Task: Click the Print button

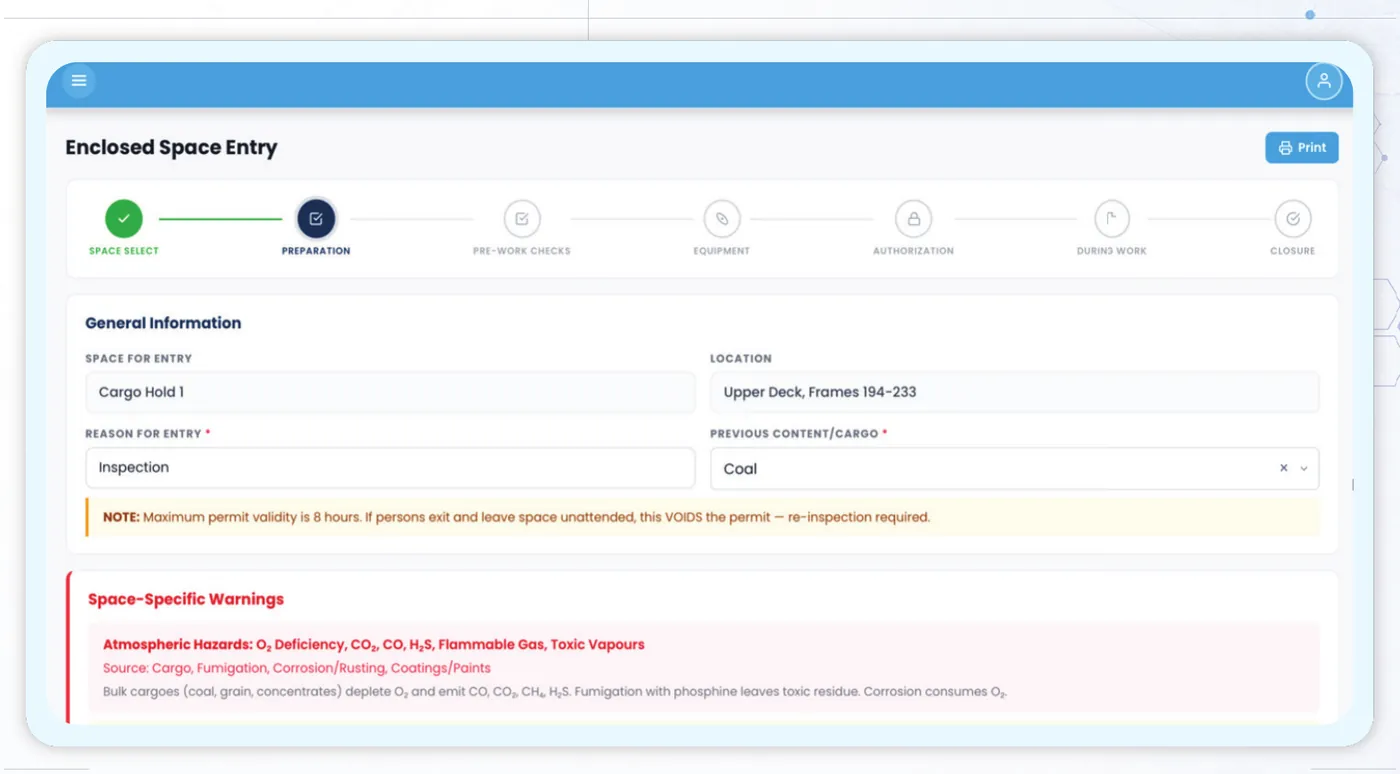Action: click(x=1302, y=147)
